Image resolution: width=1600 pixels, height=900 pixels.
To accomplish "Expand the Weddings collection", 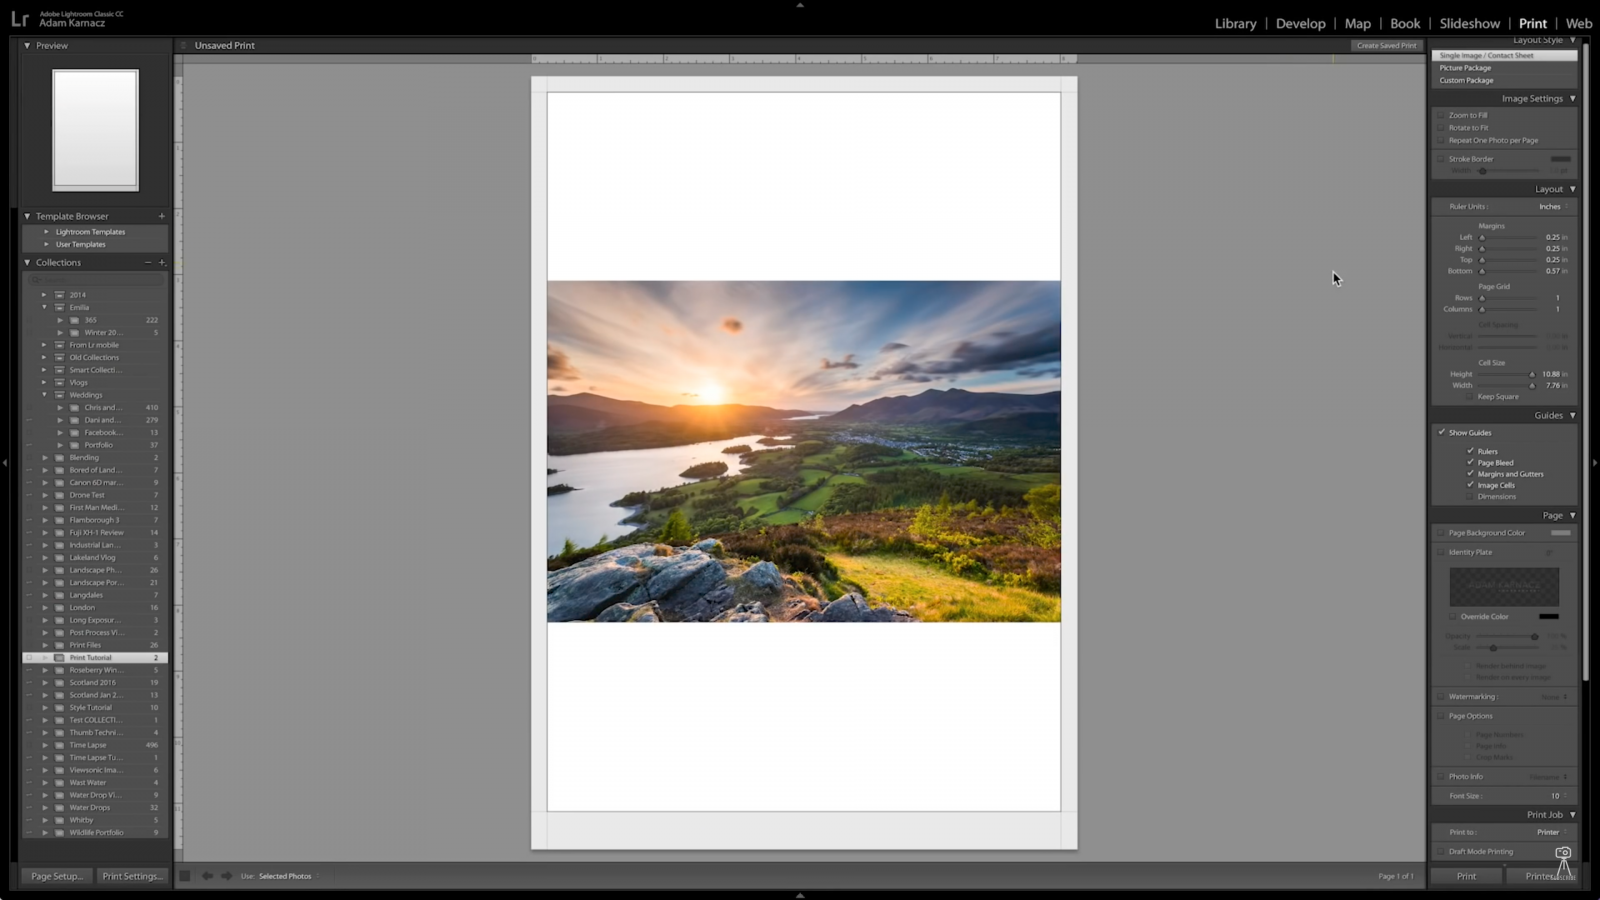I will click(x=44, y=394).
